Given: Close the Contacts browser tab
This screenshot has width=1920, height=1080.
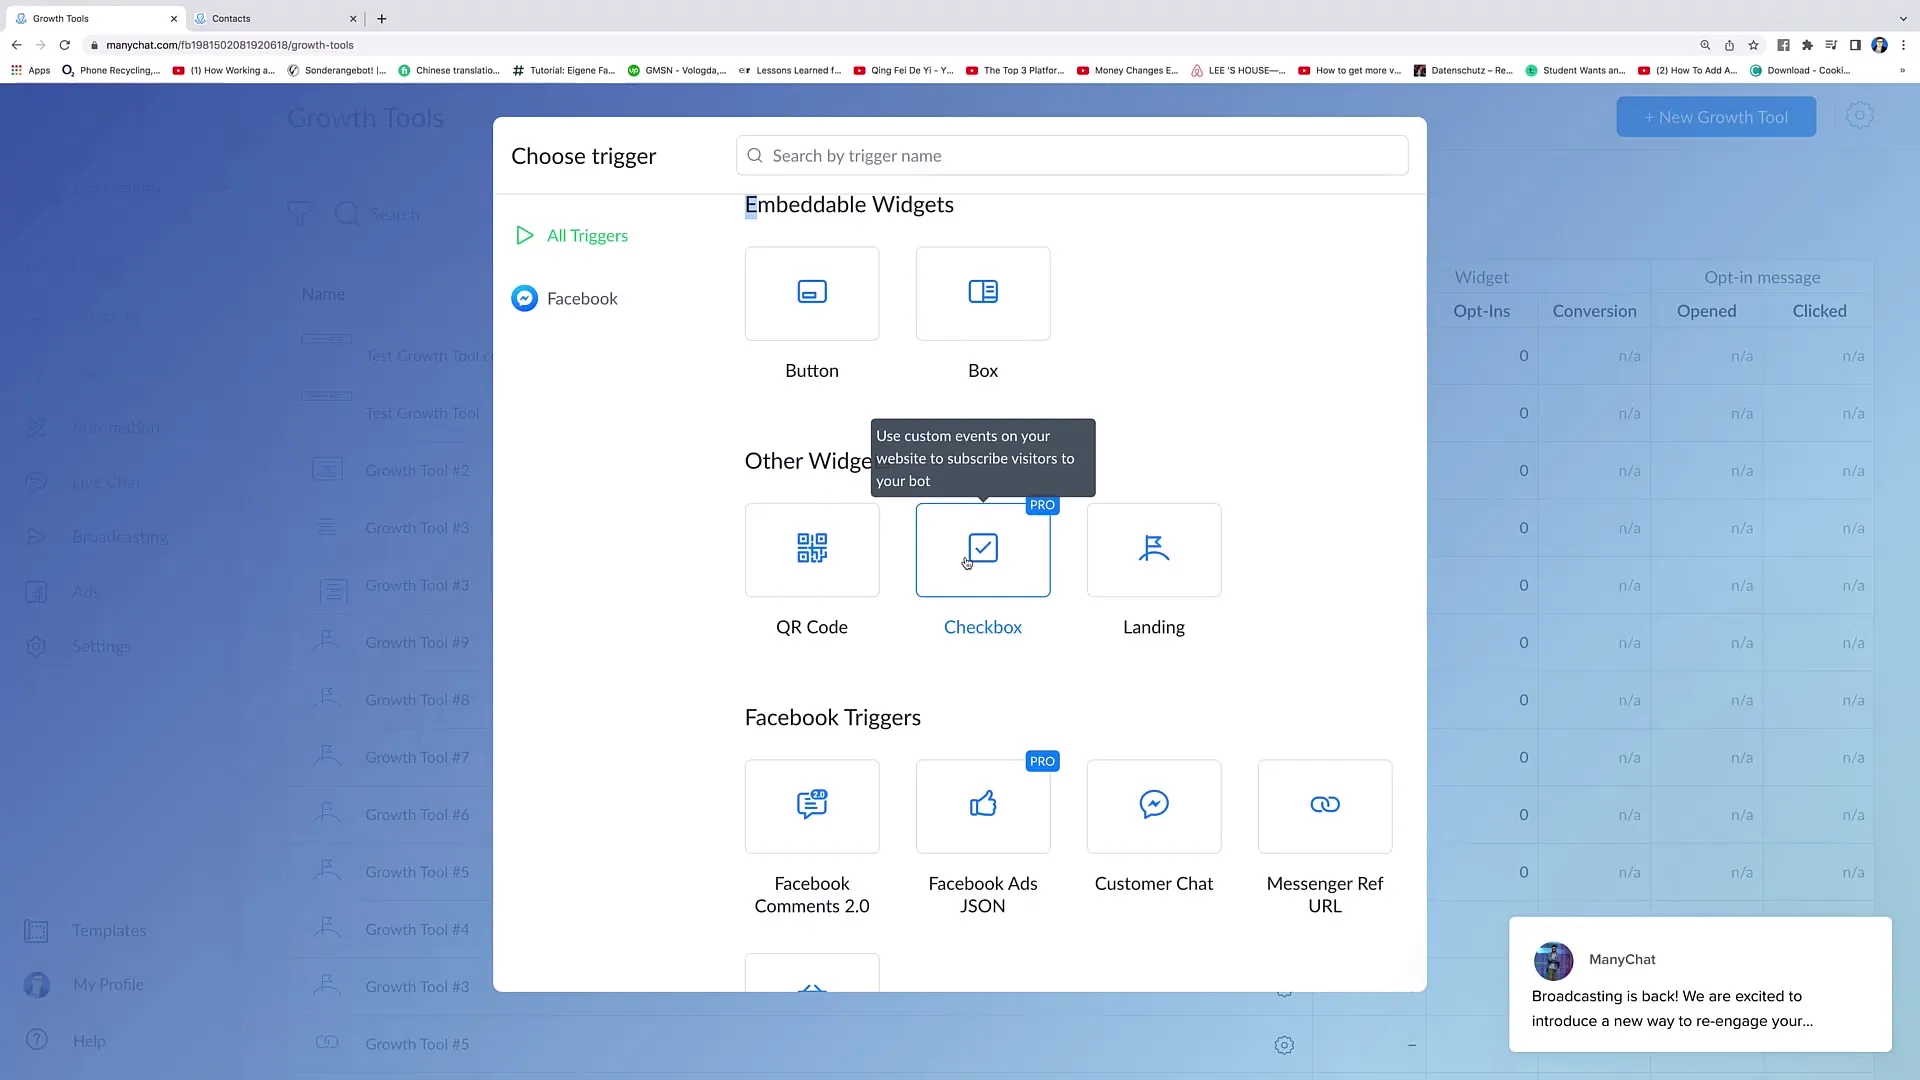Looking at the screenshot, I should [353, 18].
